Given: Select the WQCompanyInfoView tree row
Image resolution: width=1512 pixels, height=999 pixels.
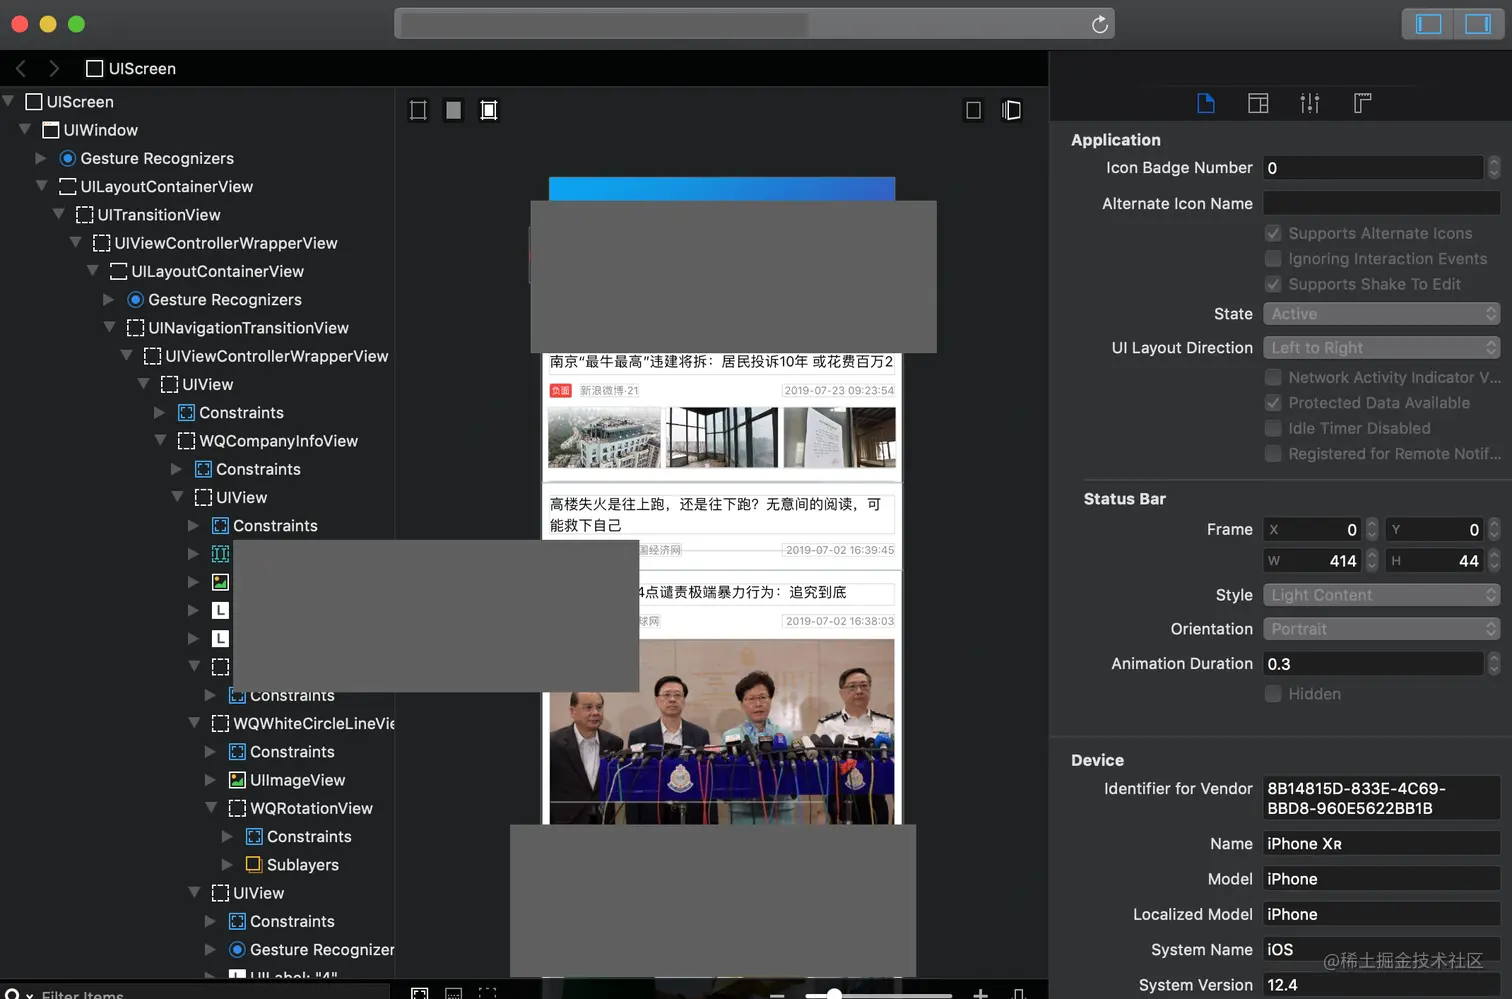Looking at the screenshot, I should [x=197, y=441].
